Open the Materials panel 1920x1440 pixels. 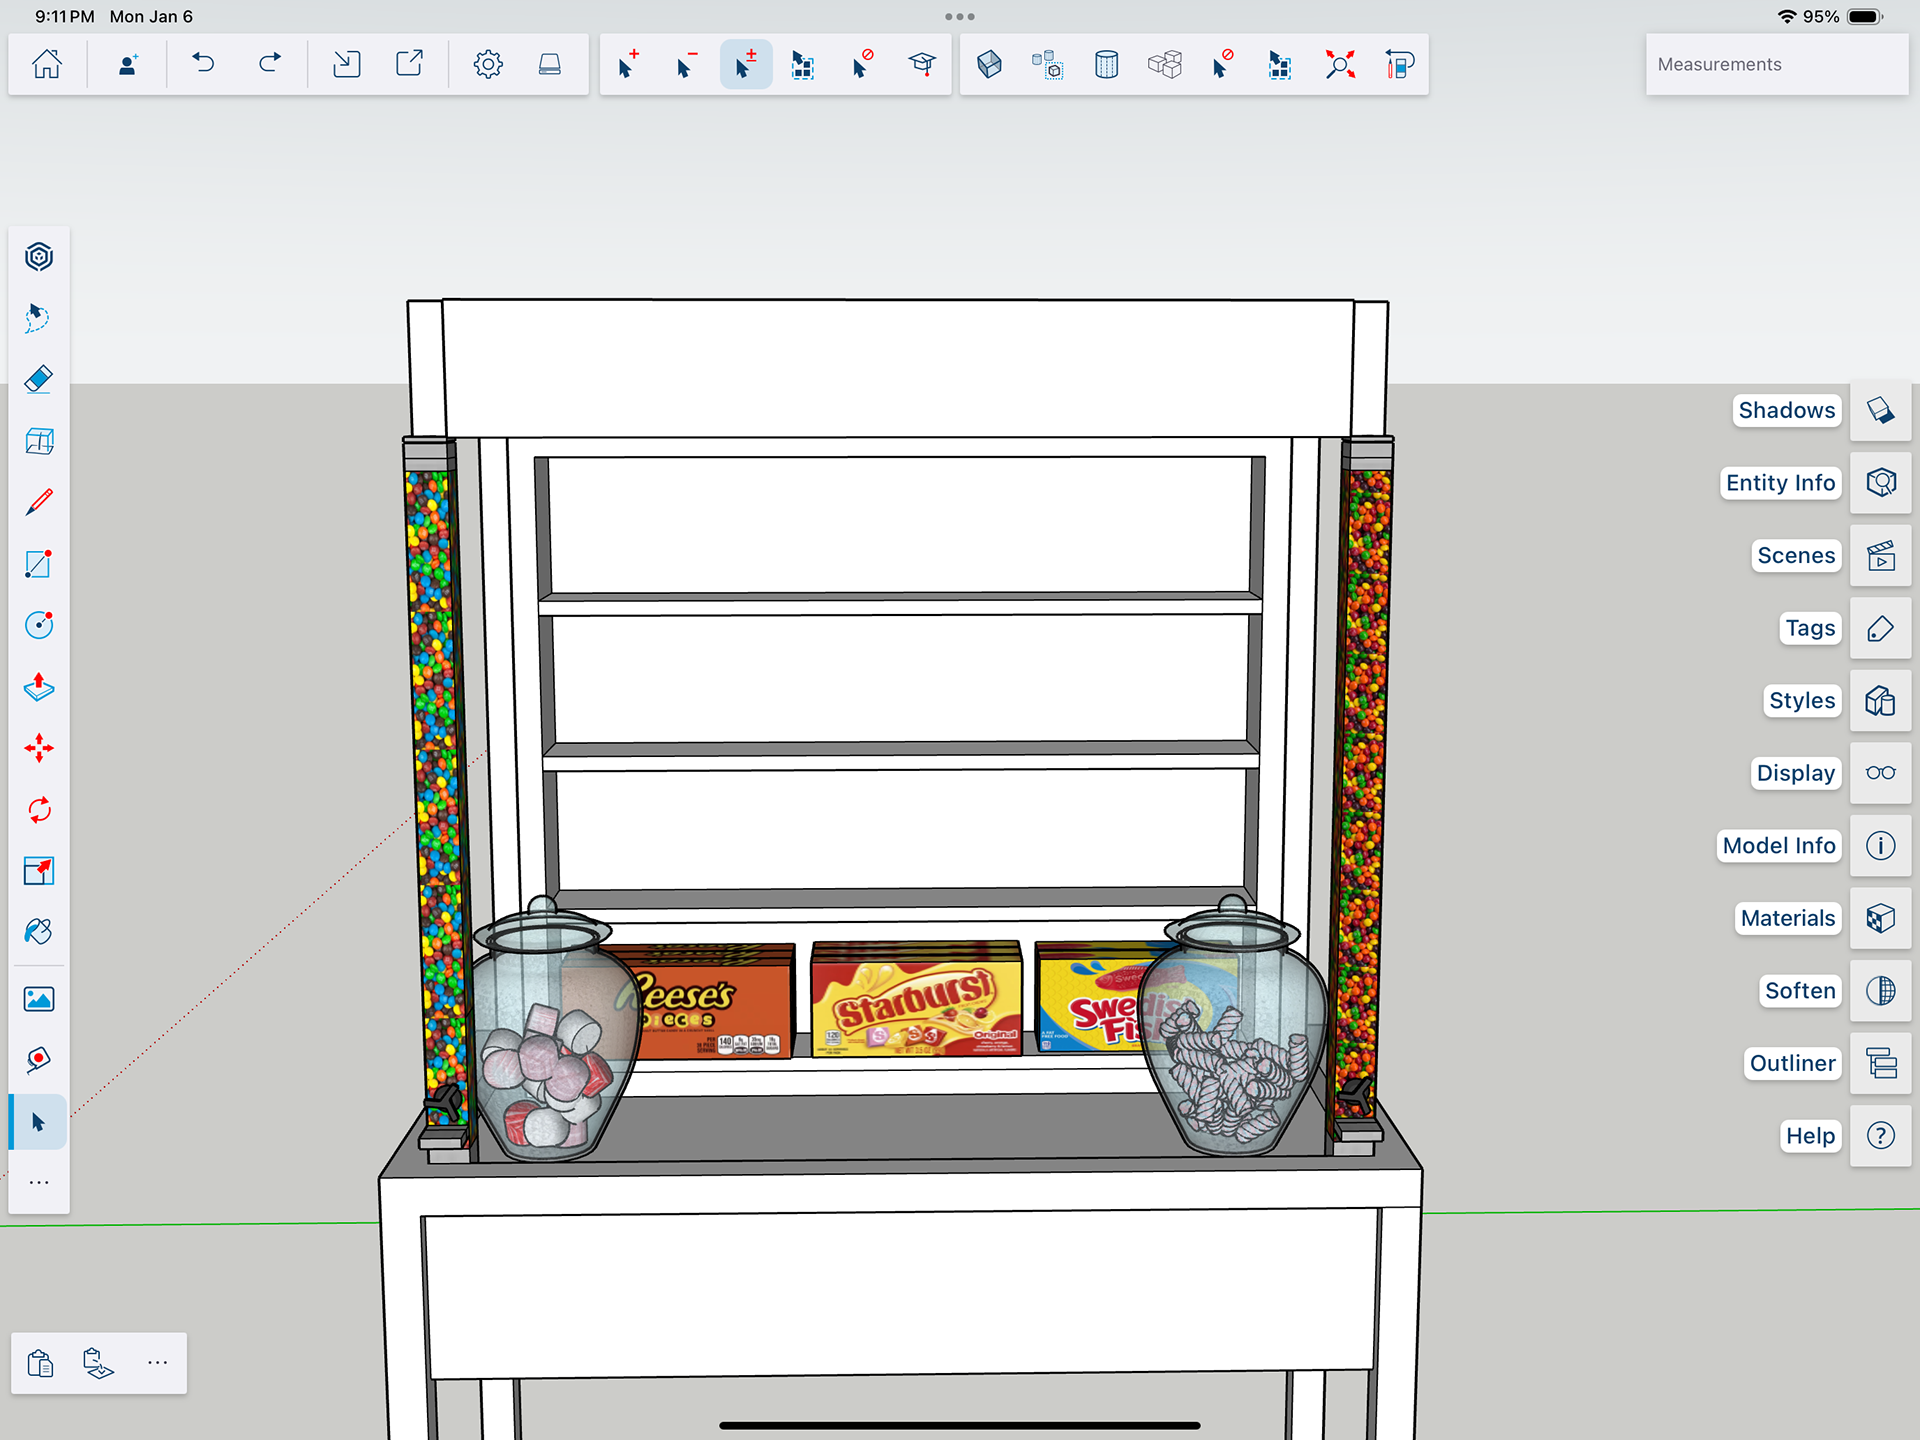point(1880,918)
